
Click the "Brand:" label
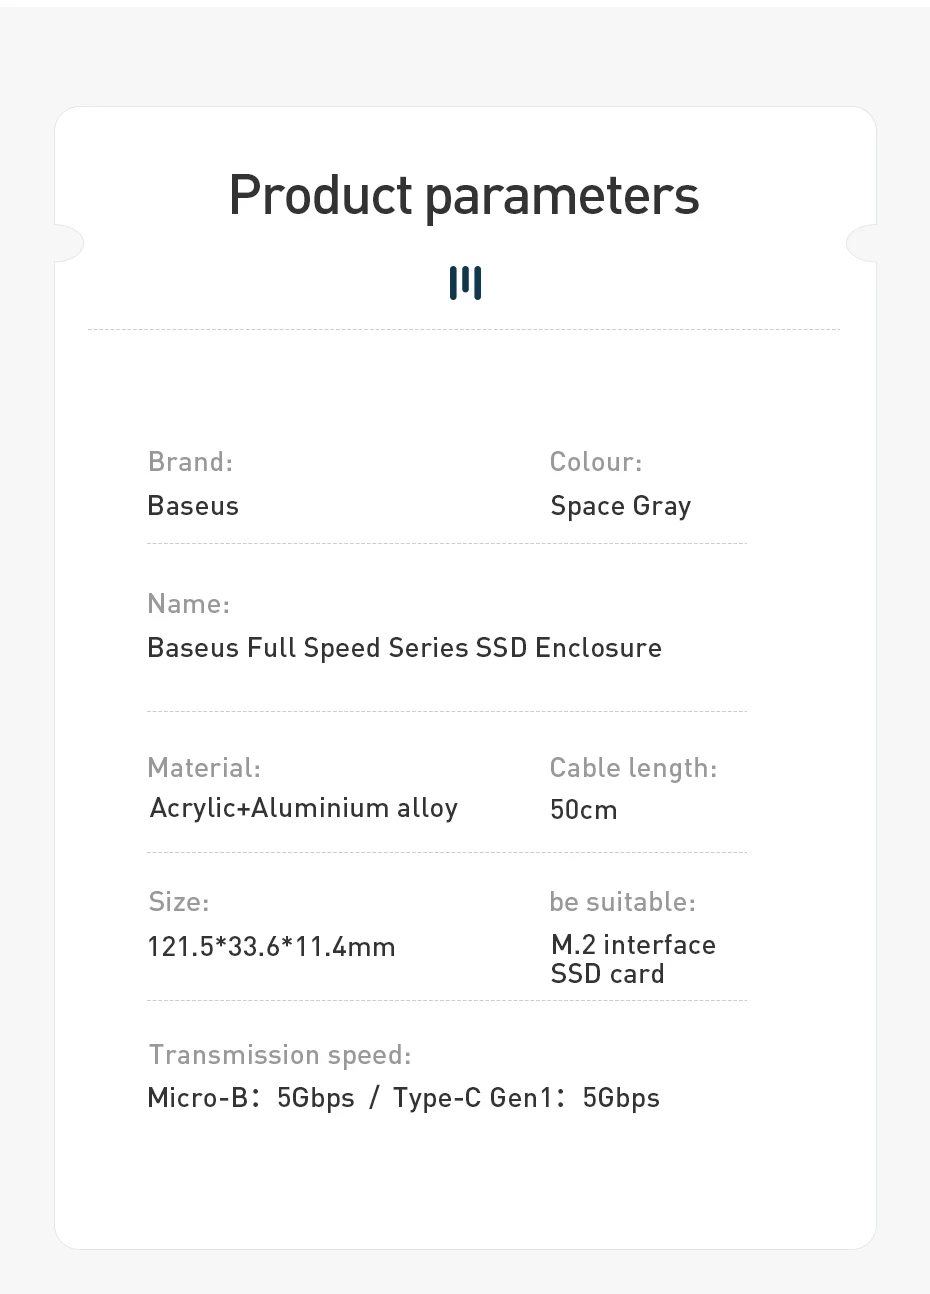(190, 462)
